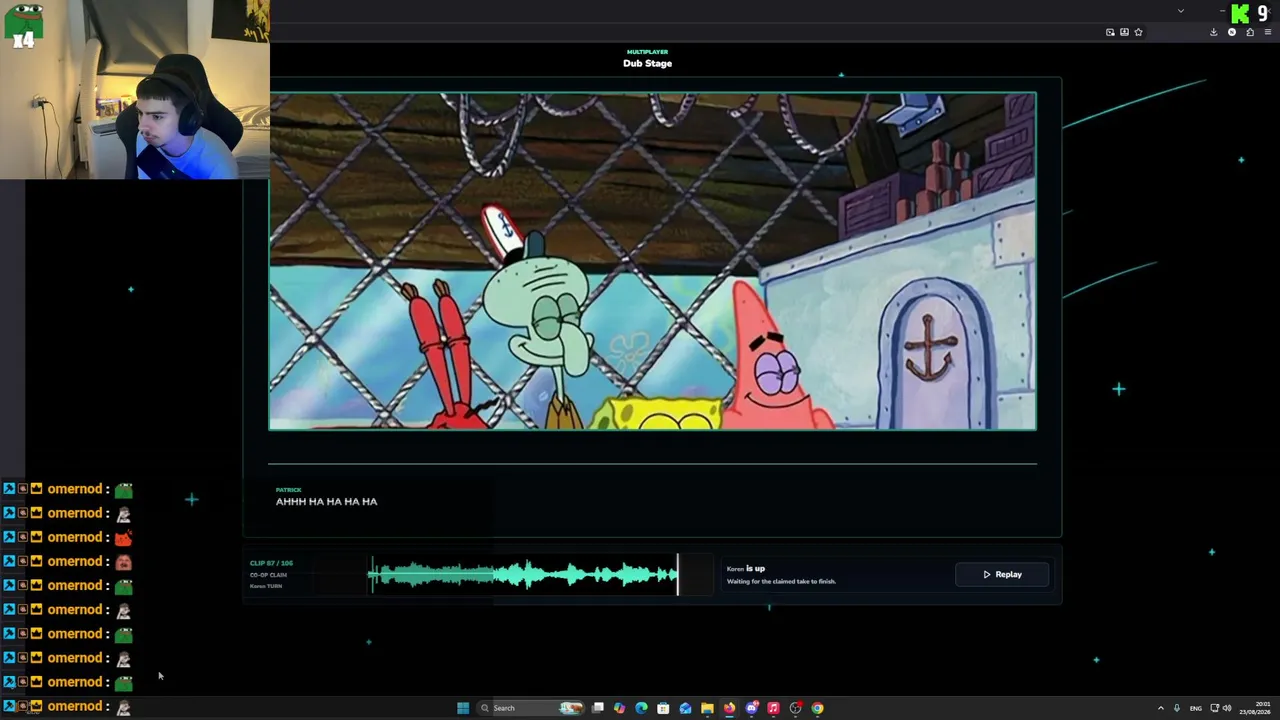Bookmark this page with the star icon

pyautogui.click(x=1138, y=32)
